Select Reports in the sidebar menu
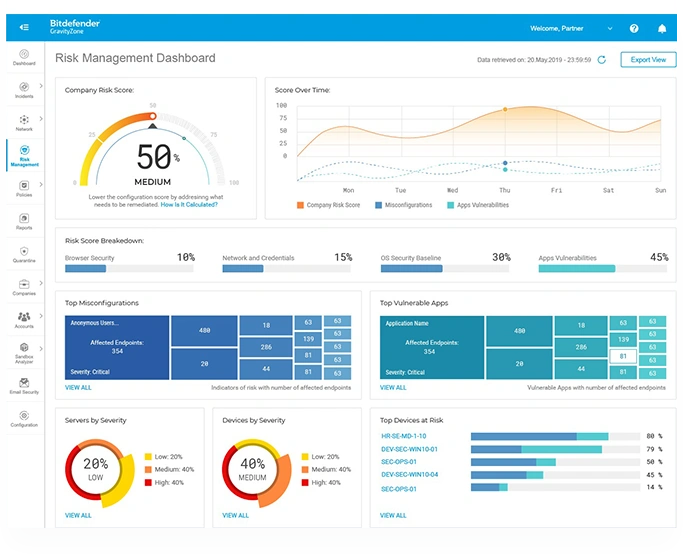The height and width of the screenshot is (554, 683). pos(24,220)
